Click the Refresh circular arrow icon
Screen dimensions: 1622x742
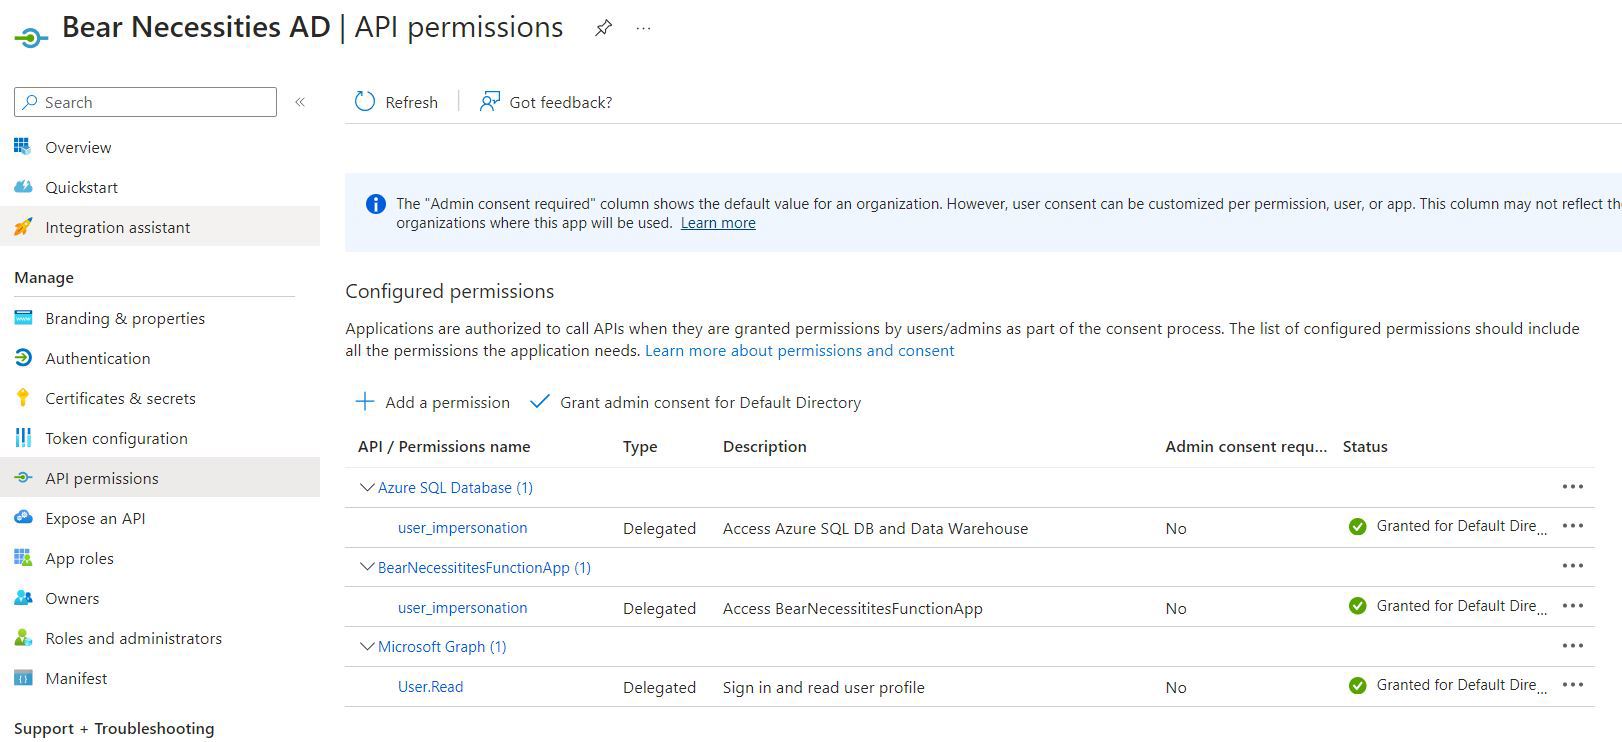pos(365,102)
